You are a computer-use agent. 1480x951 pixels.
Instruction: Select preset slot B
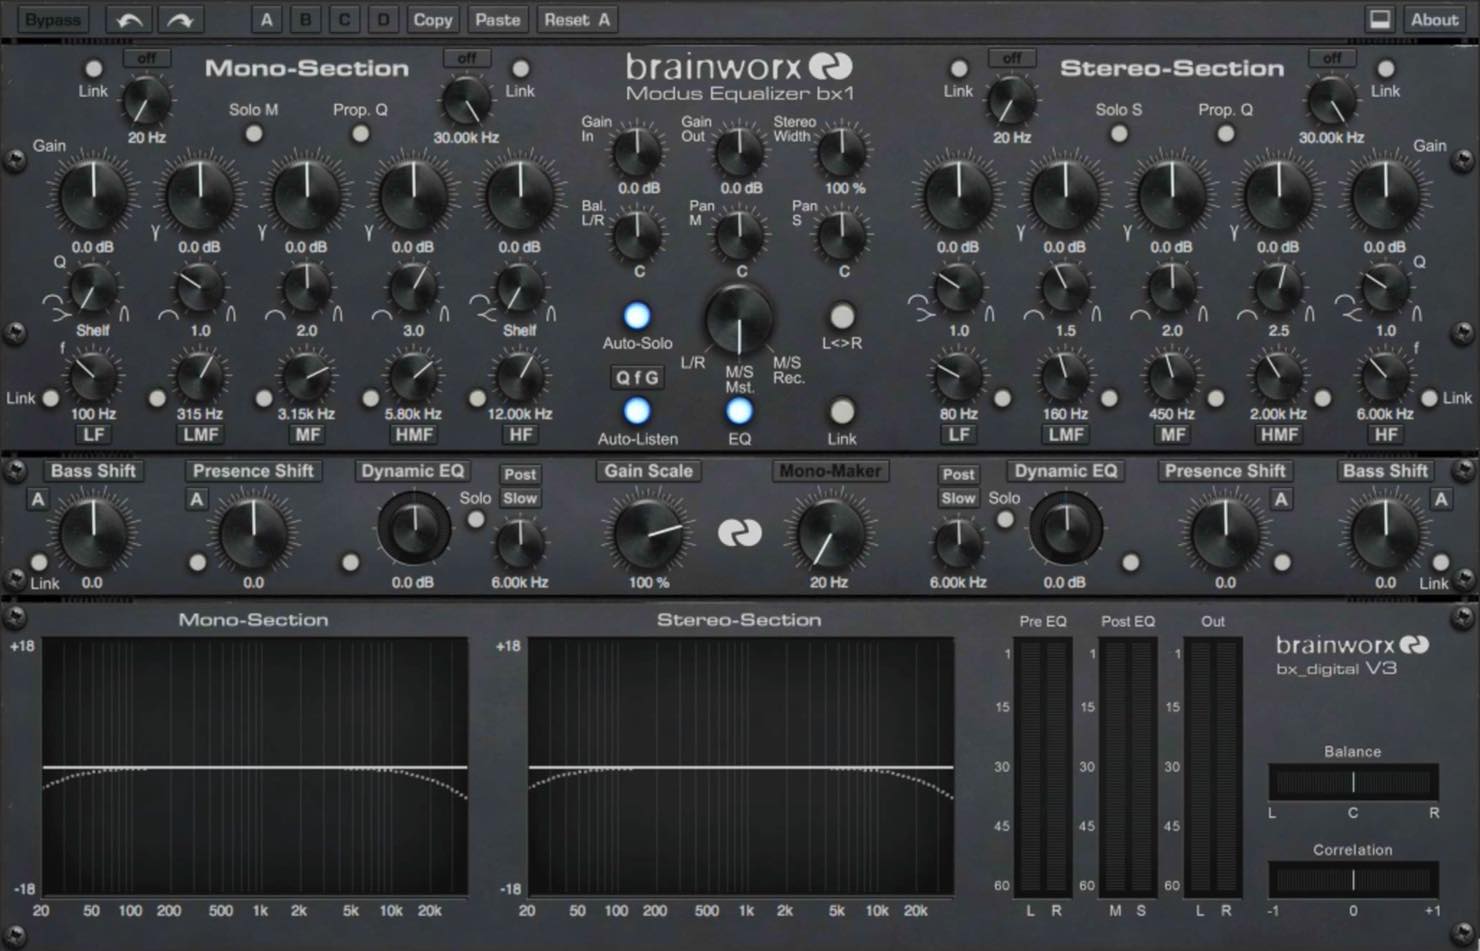tap(305, 19)
